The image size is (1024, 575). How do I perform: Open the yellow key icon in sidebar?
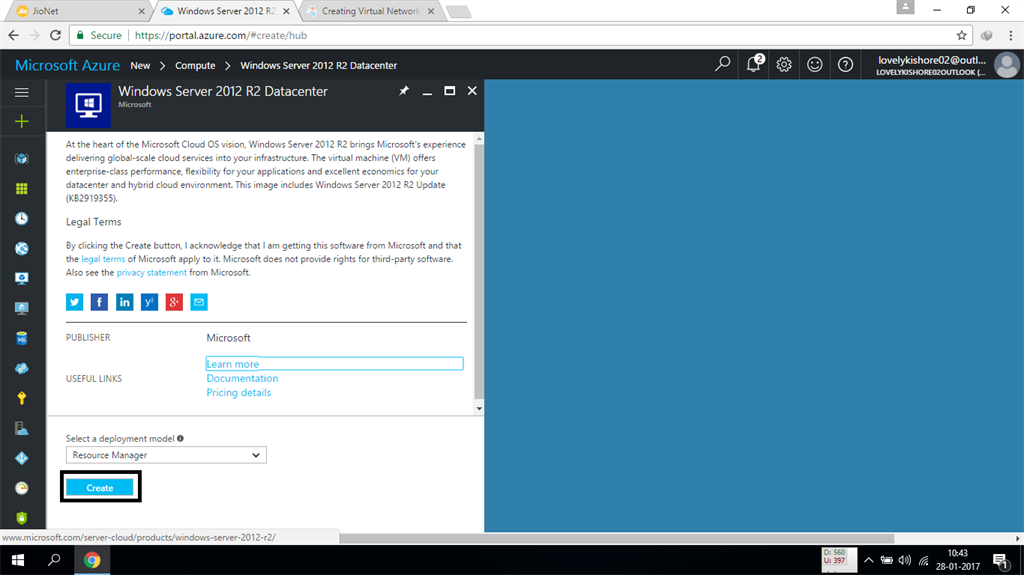coord(22,398)
